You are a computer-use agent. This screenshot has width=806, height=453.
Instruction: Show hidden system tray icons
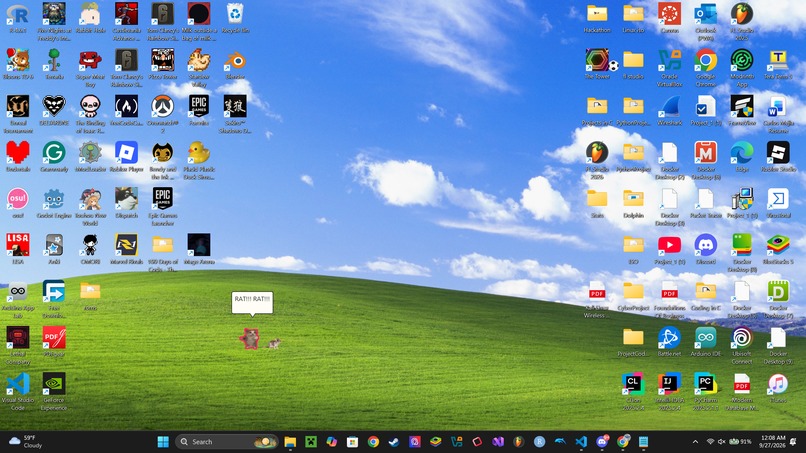pyautogui.click(x=695, y=442)
